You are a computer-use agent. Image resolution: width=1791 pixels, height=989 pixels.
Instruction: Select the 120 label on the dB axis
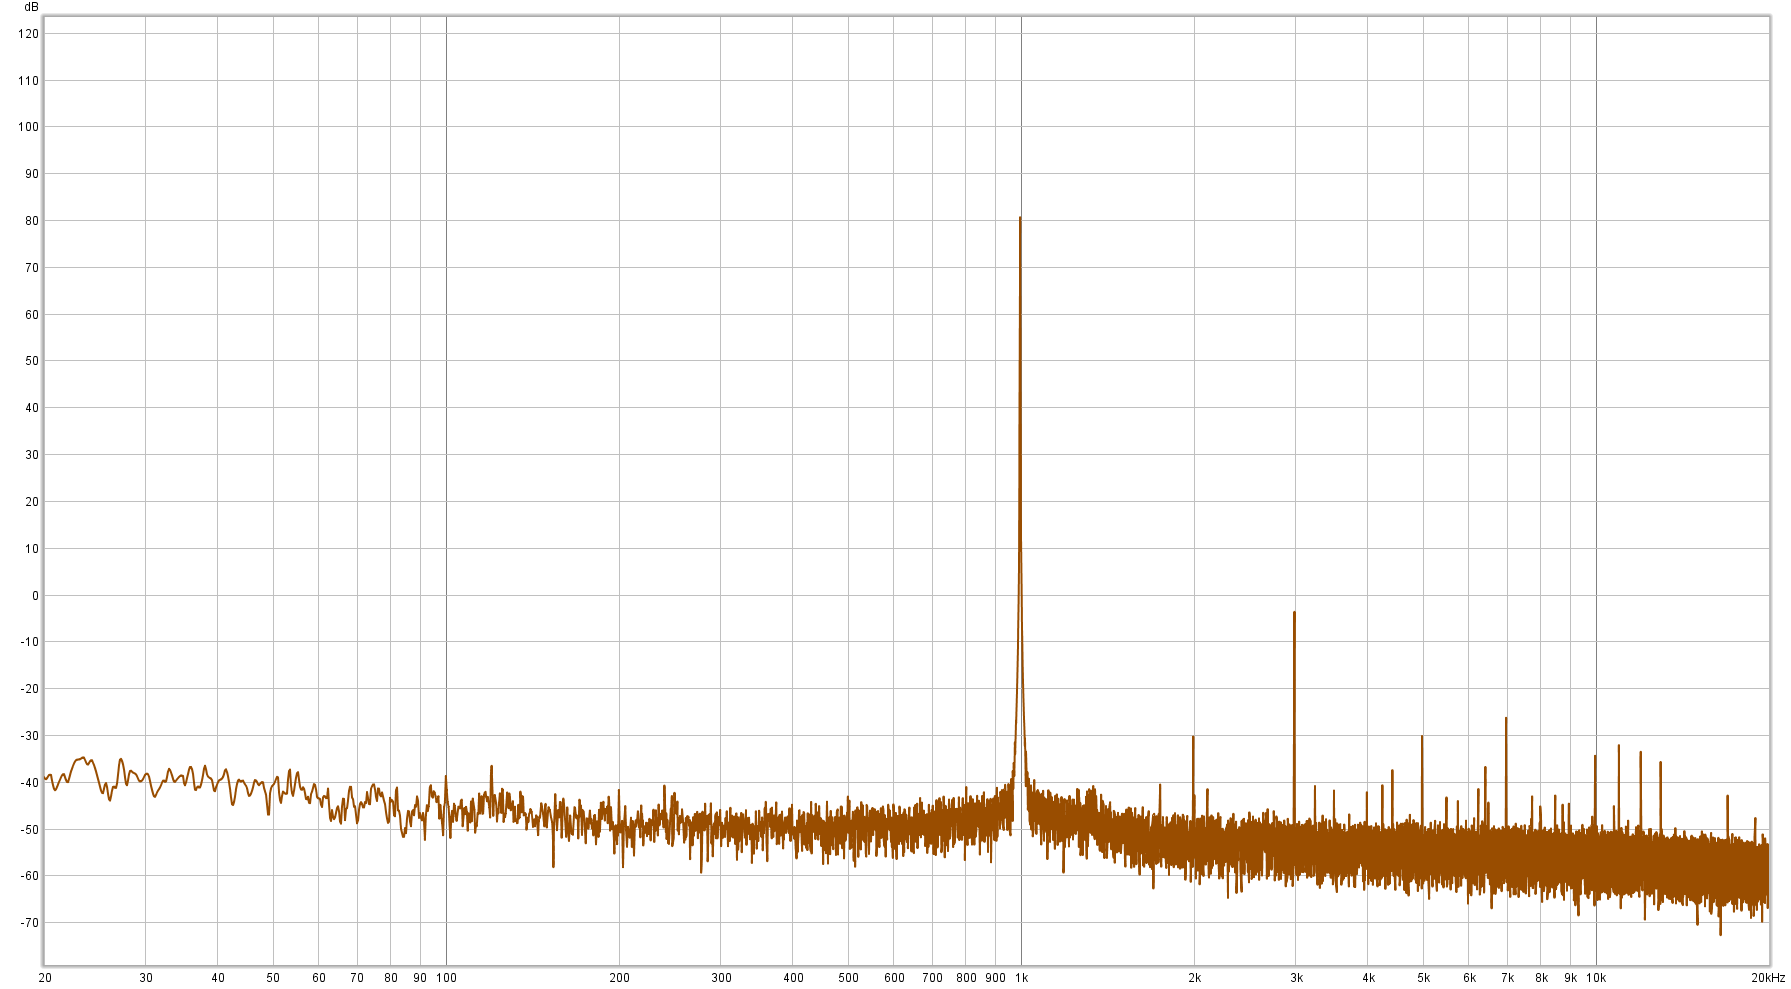[x=29, y=34]
